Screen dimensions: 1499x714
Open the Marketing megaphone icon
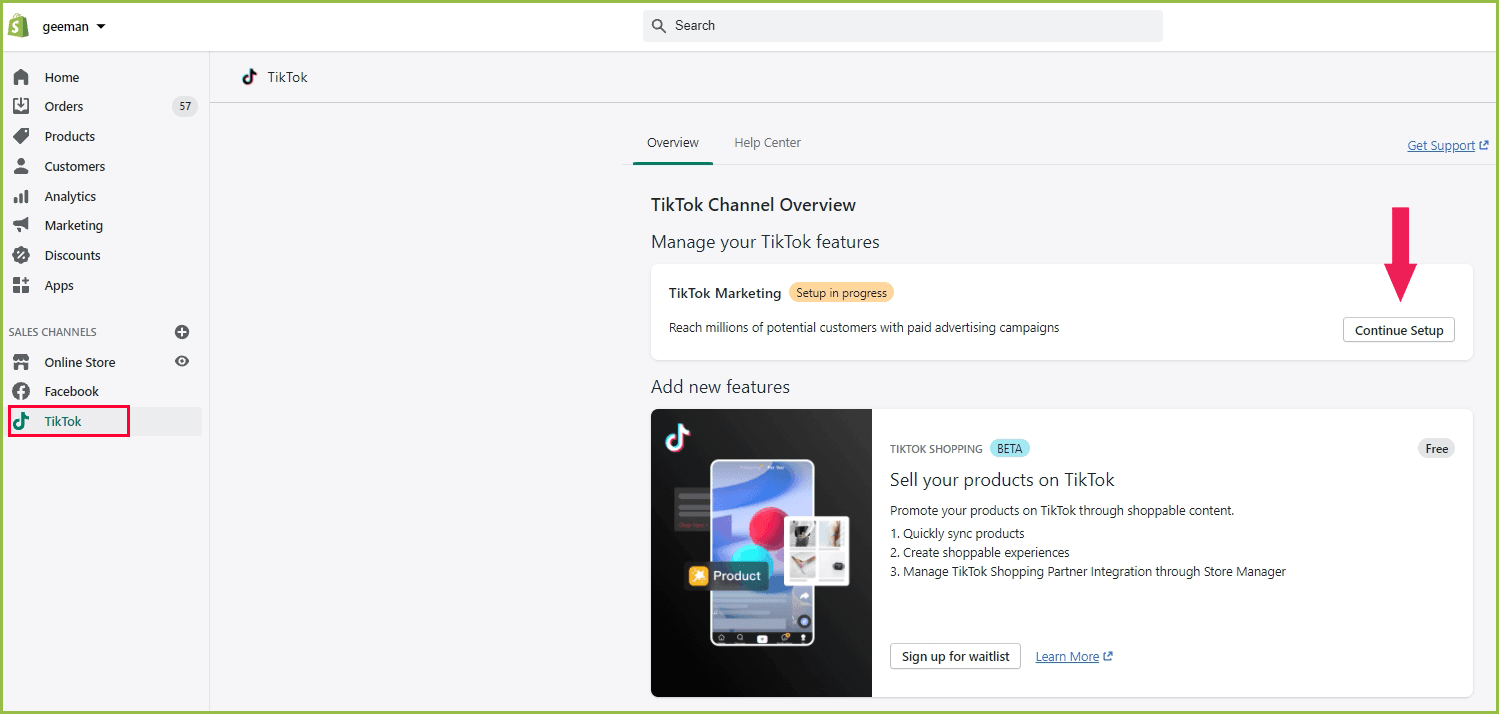pos(21,225)
